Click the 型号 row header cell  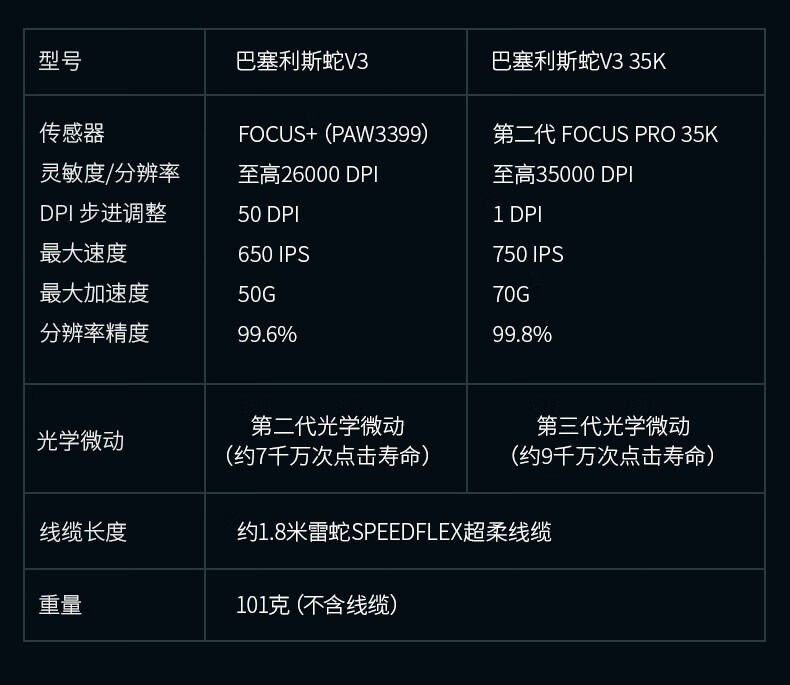(x=60, y=61)
